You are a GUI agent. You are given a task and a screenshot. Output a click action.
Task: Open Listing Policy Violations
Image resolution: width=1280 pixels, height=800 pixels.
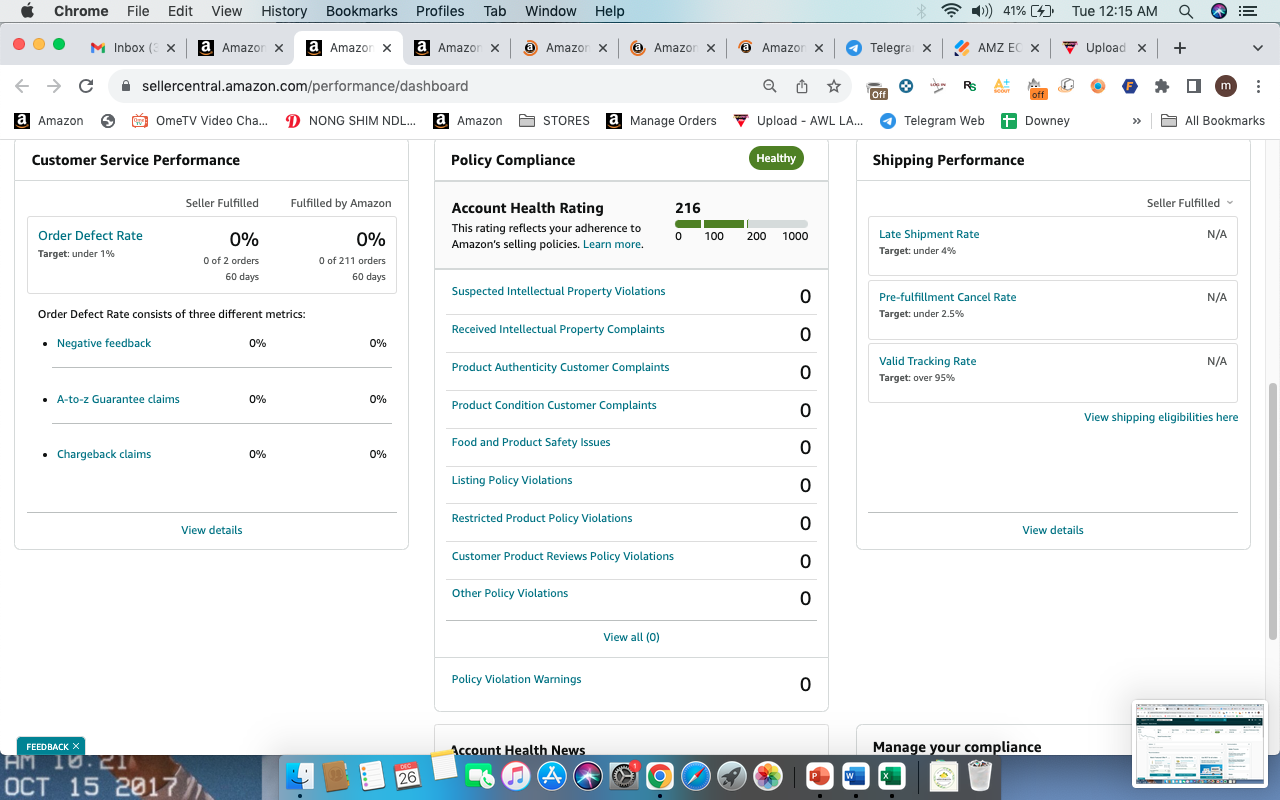512,480
